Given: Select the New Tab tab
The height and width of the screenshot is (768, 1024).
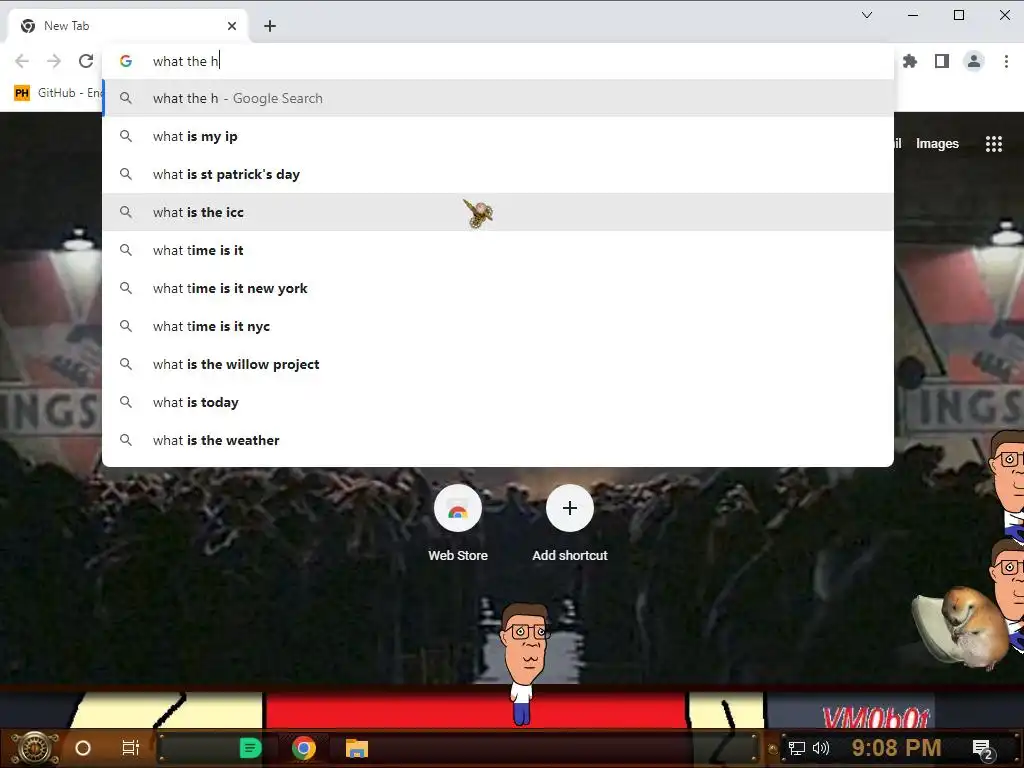Looking at the screenshot, I should pos(128,26).
